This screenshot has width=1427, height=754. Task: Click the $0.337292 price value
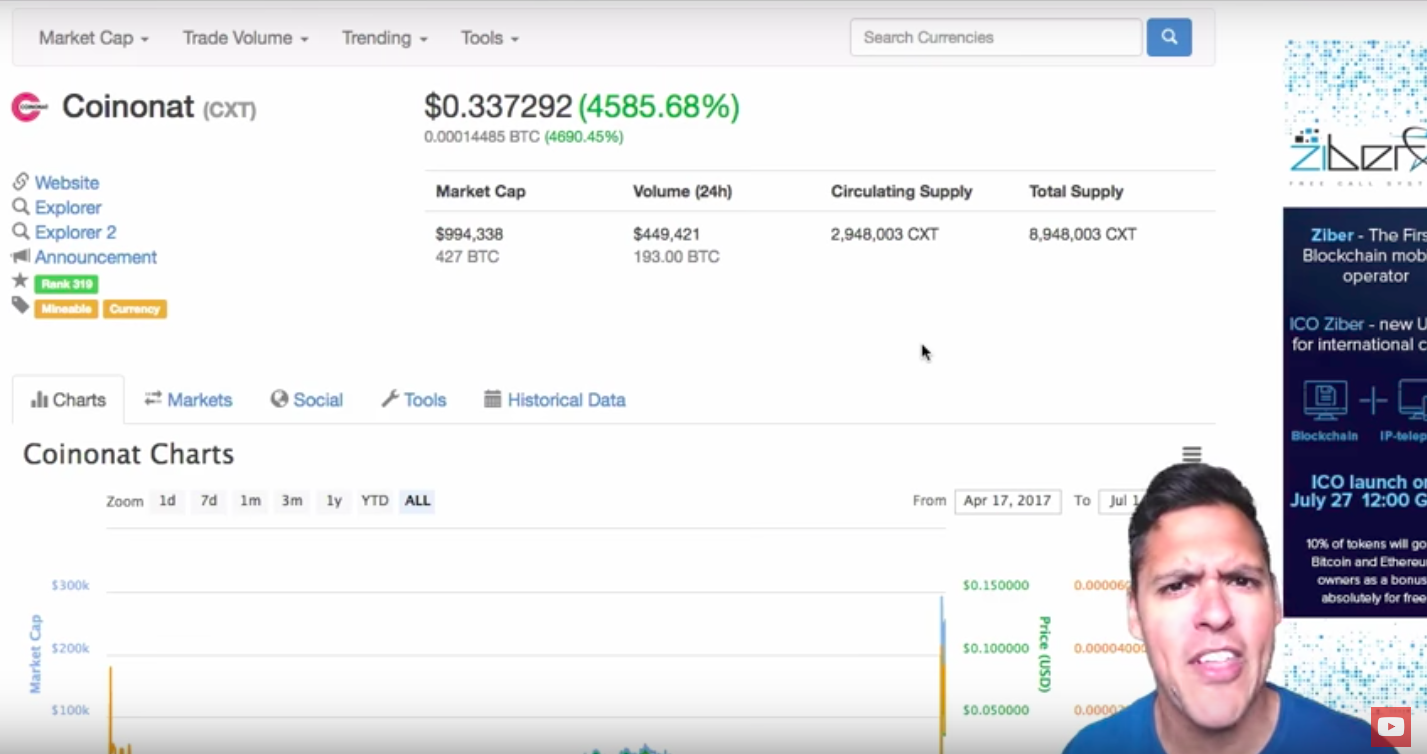pyautogui.click(x=498, y=107)
